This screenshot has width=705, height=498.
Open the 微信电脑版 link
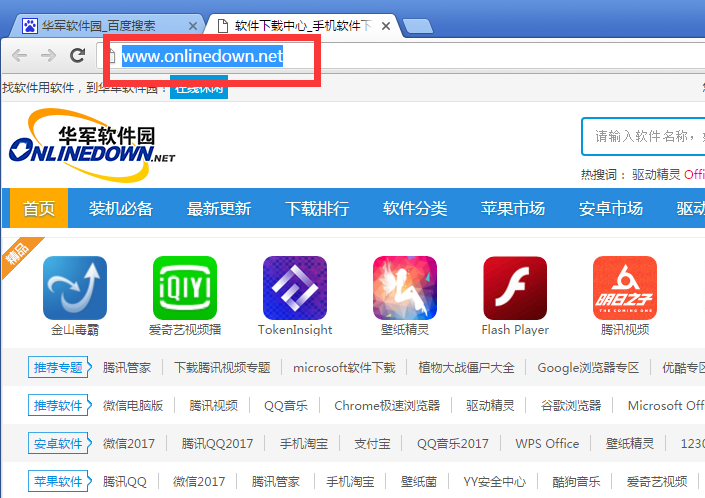[x=133, y=405]
